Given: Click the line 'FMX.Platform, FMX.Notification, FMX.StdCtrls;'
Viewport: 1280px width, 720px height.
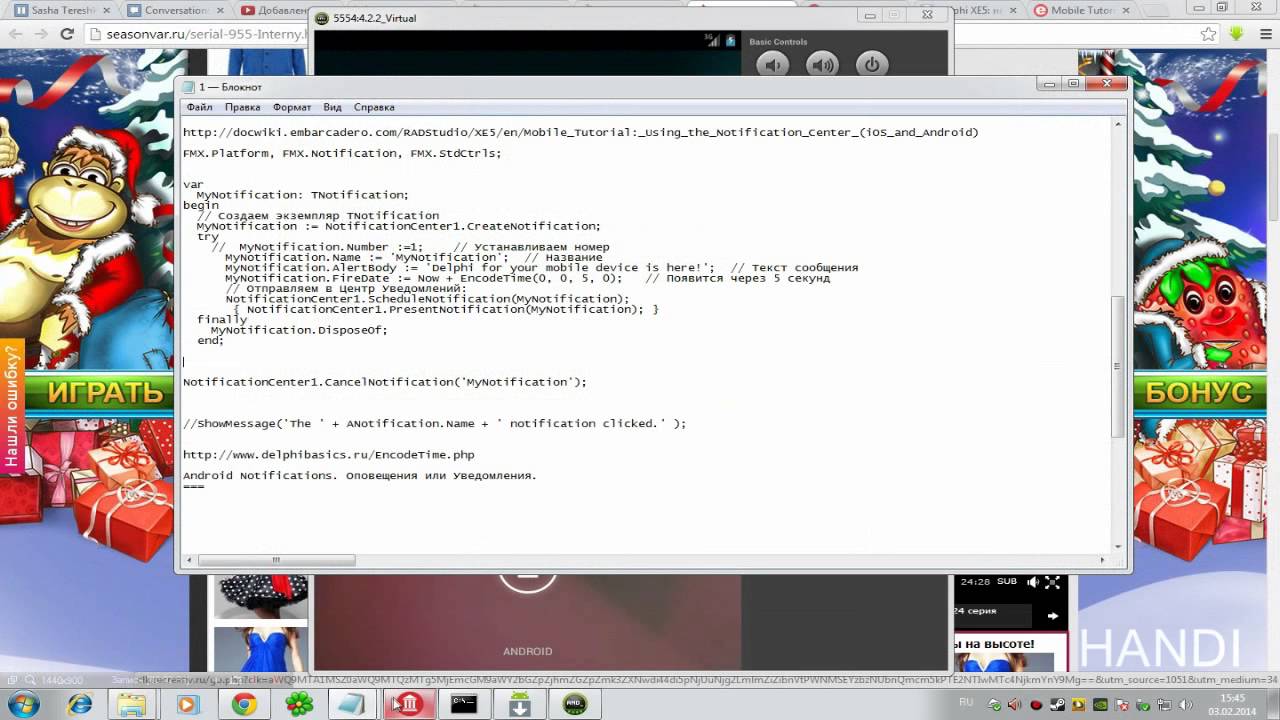Looking at the screenshot, I should coord(342,153).
